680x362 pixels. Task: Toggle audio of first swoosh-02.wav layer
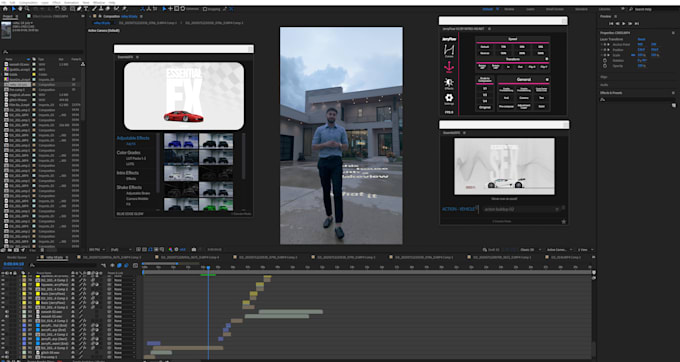(x=7, y=312)
